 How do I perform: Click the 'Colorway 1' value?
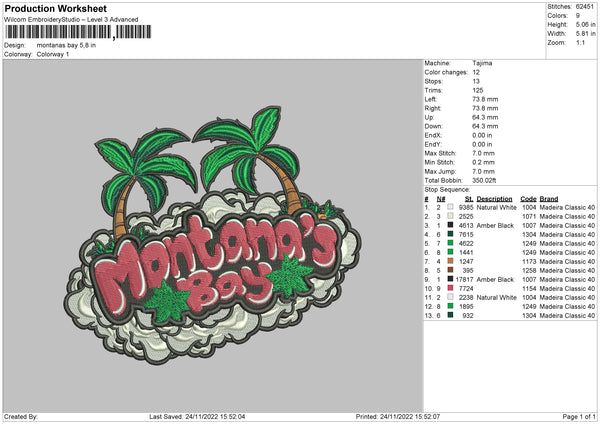coord(53,54)
